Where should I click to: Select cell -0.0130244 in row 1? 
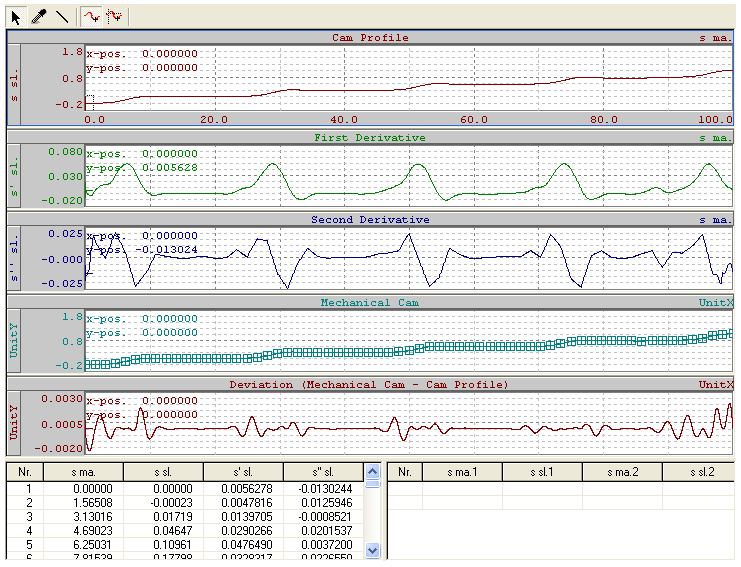coord(323,489)
